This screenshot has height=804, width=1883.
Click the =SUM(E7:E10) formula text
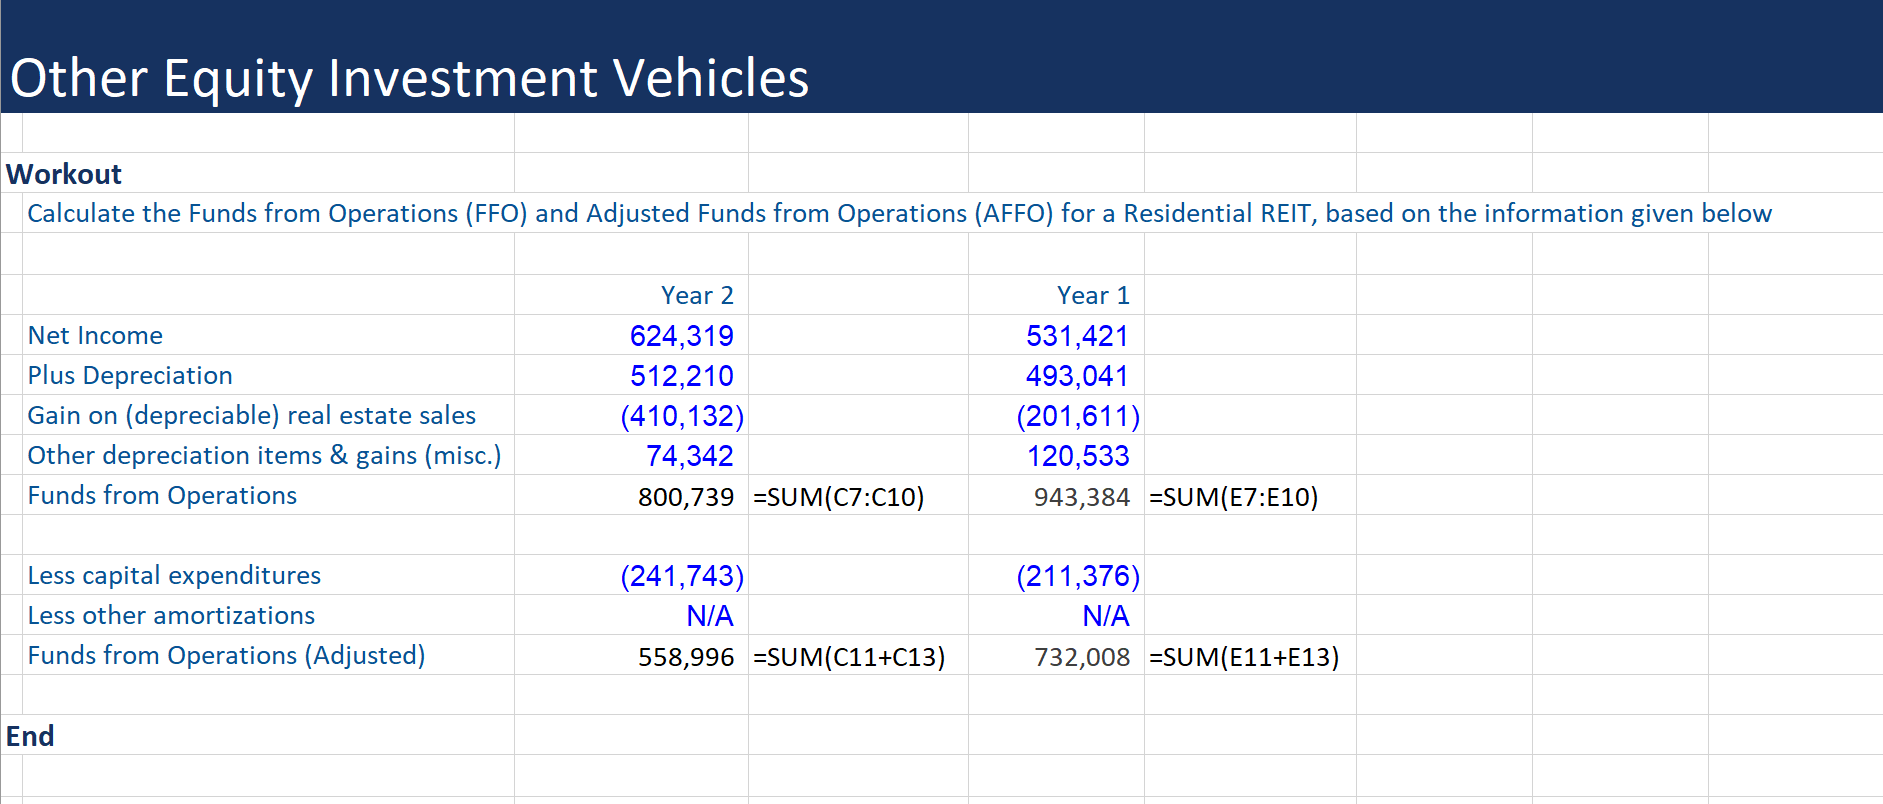(x=1234, y=497)
